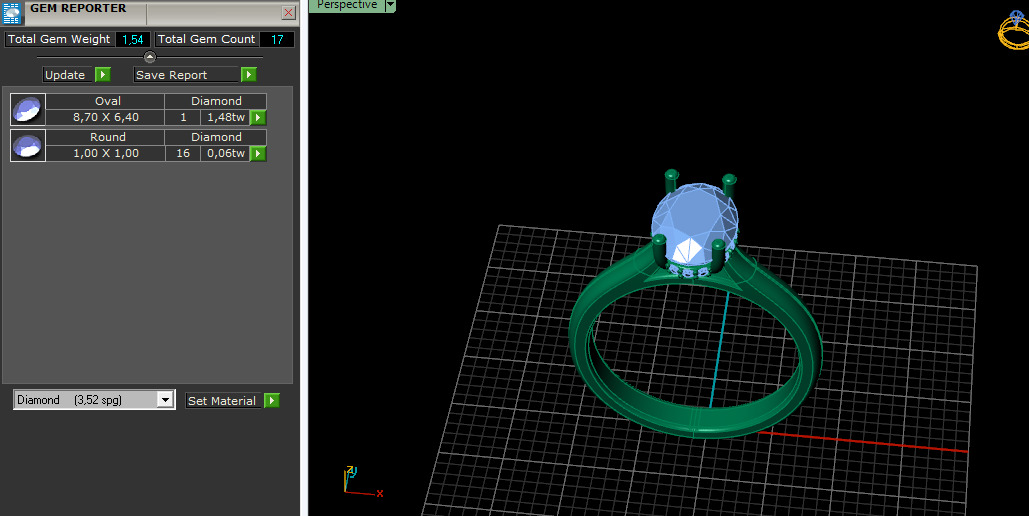
Task: Click the Total Gem Weight label
Action: [x=59, y=39]
